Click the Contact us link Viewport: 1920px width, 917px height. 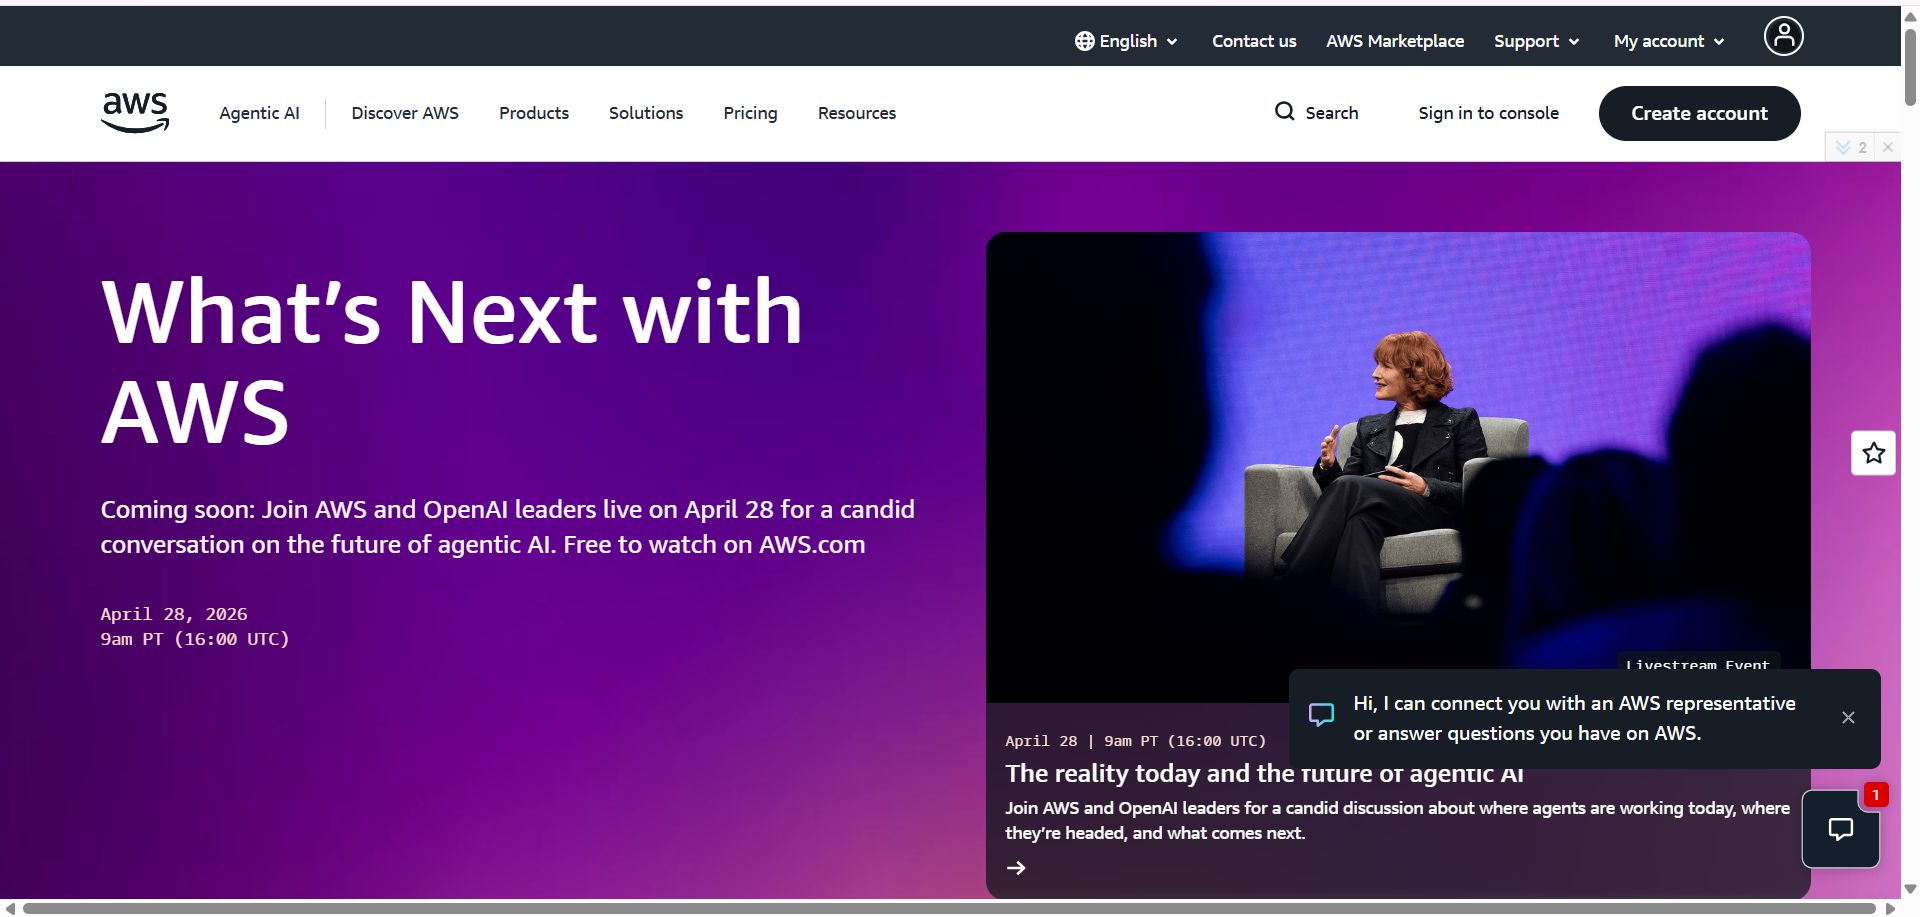tap(1254, 41)
